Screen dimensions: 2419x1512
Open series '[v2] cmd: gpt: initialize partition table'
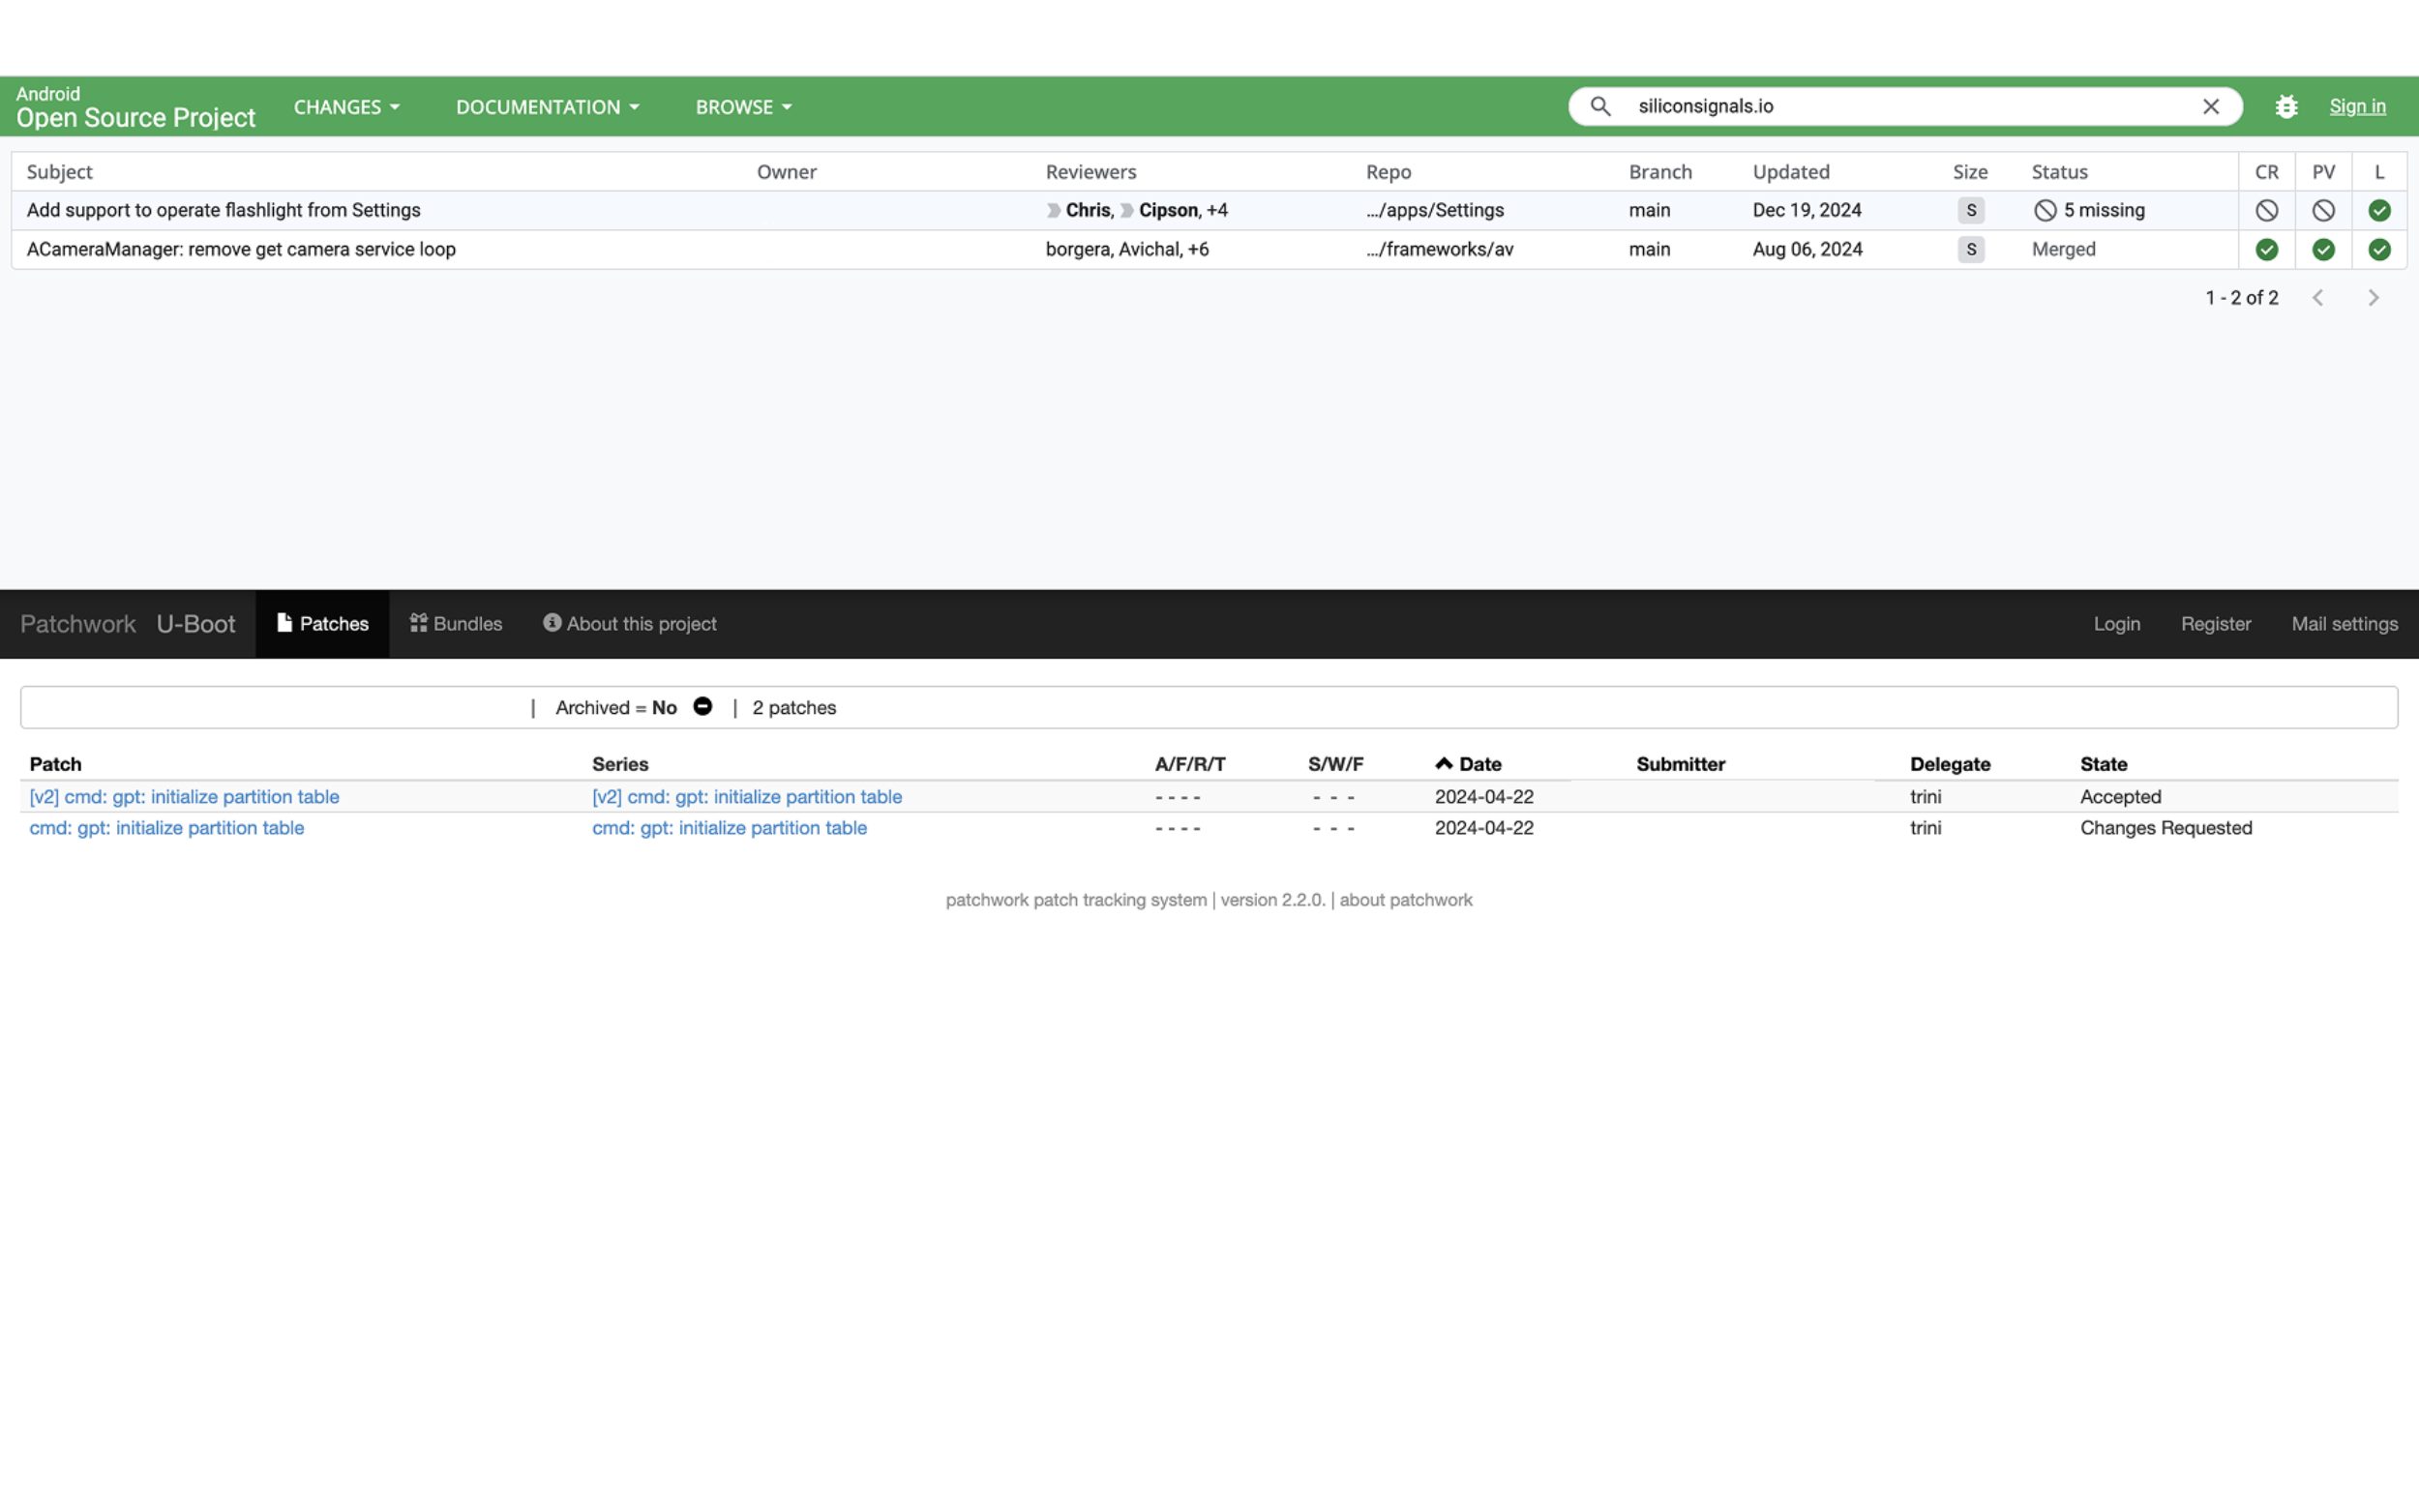tap(746, 797)
